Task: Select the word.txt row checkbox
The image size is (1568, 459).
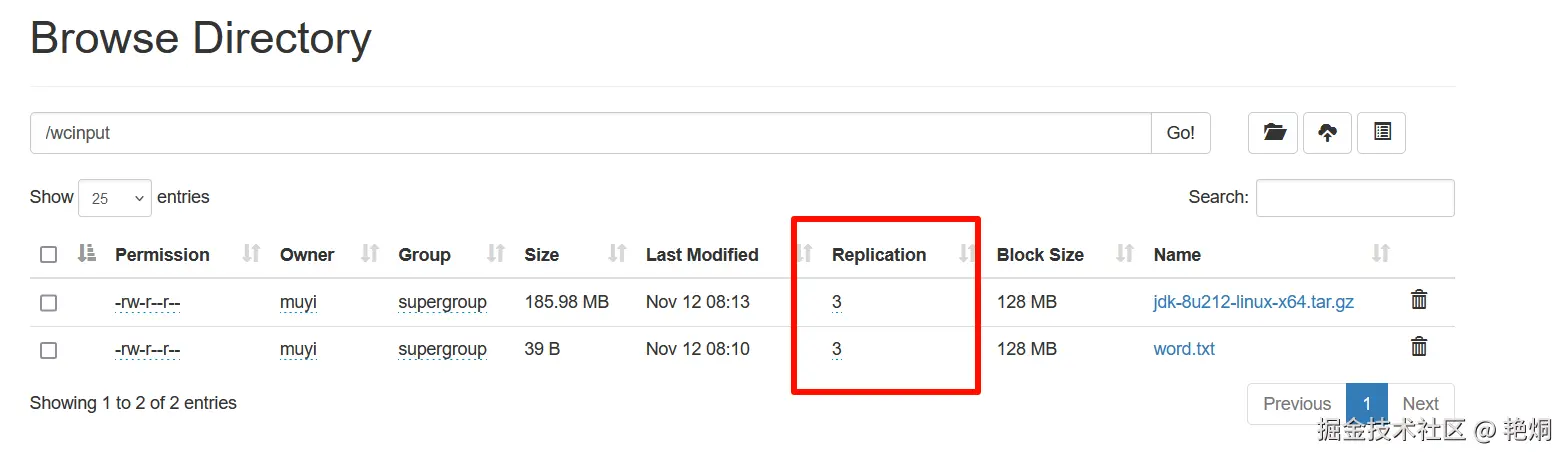Action: point(48,350)
